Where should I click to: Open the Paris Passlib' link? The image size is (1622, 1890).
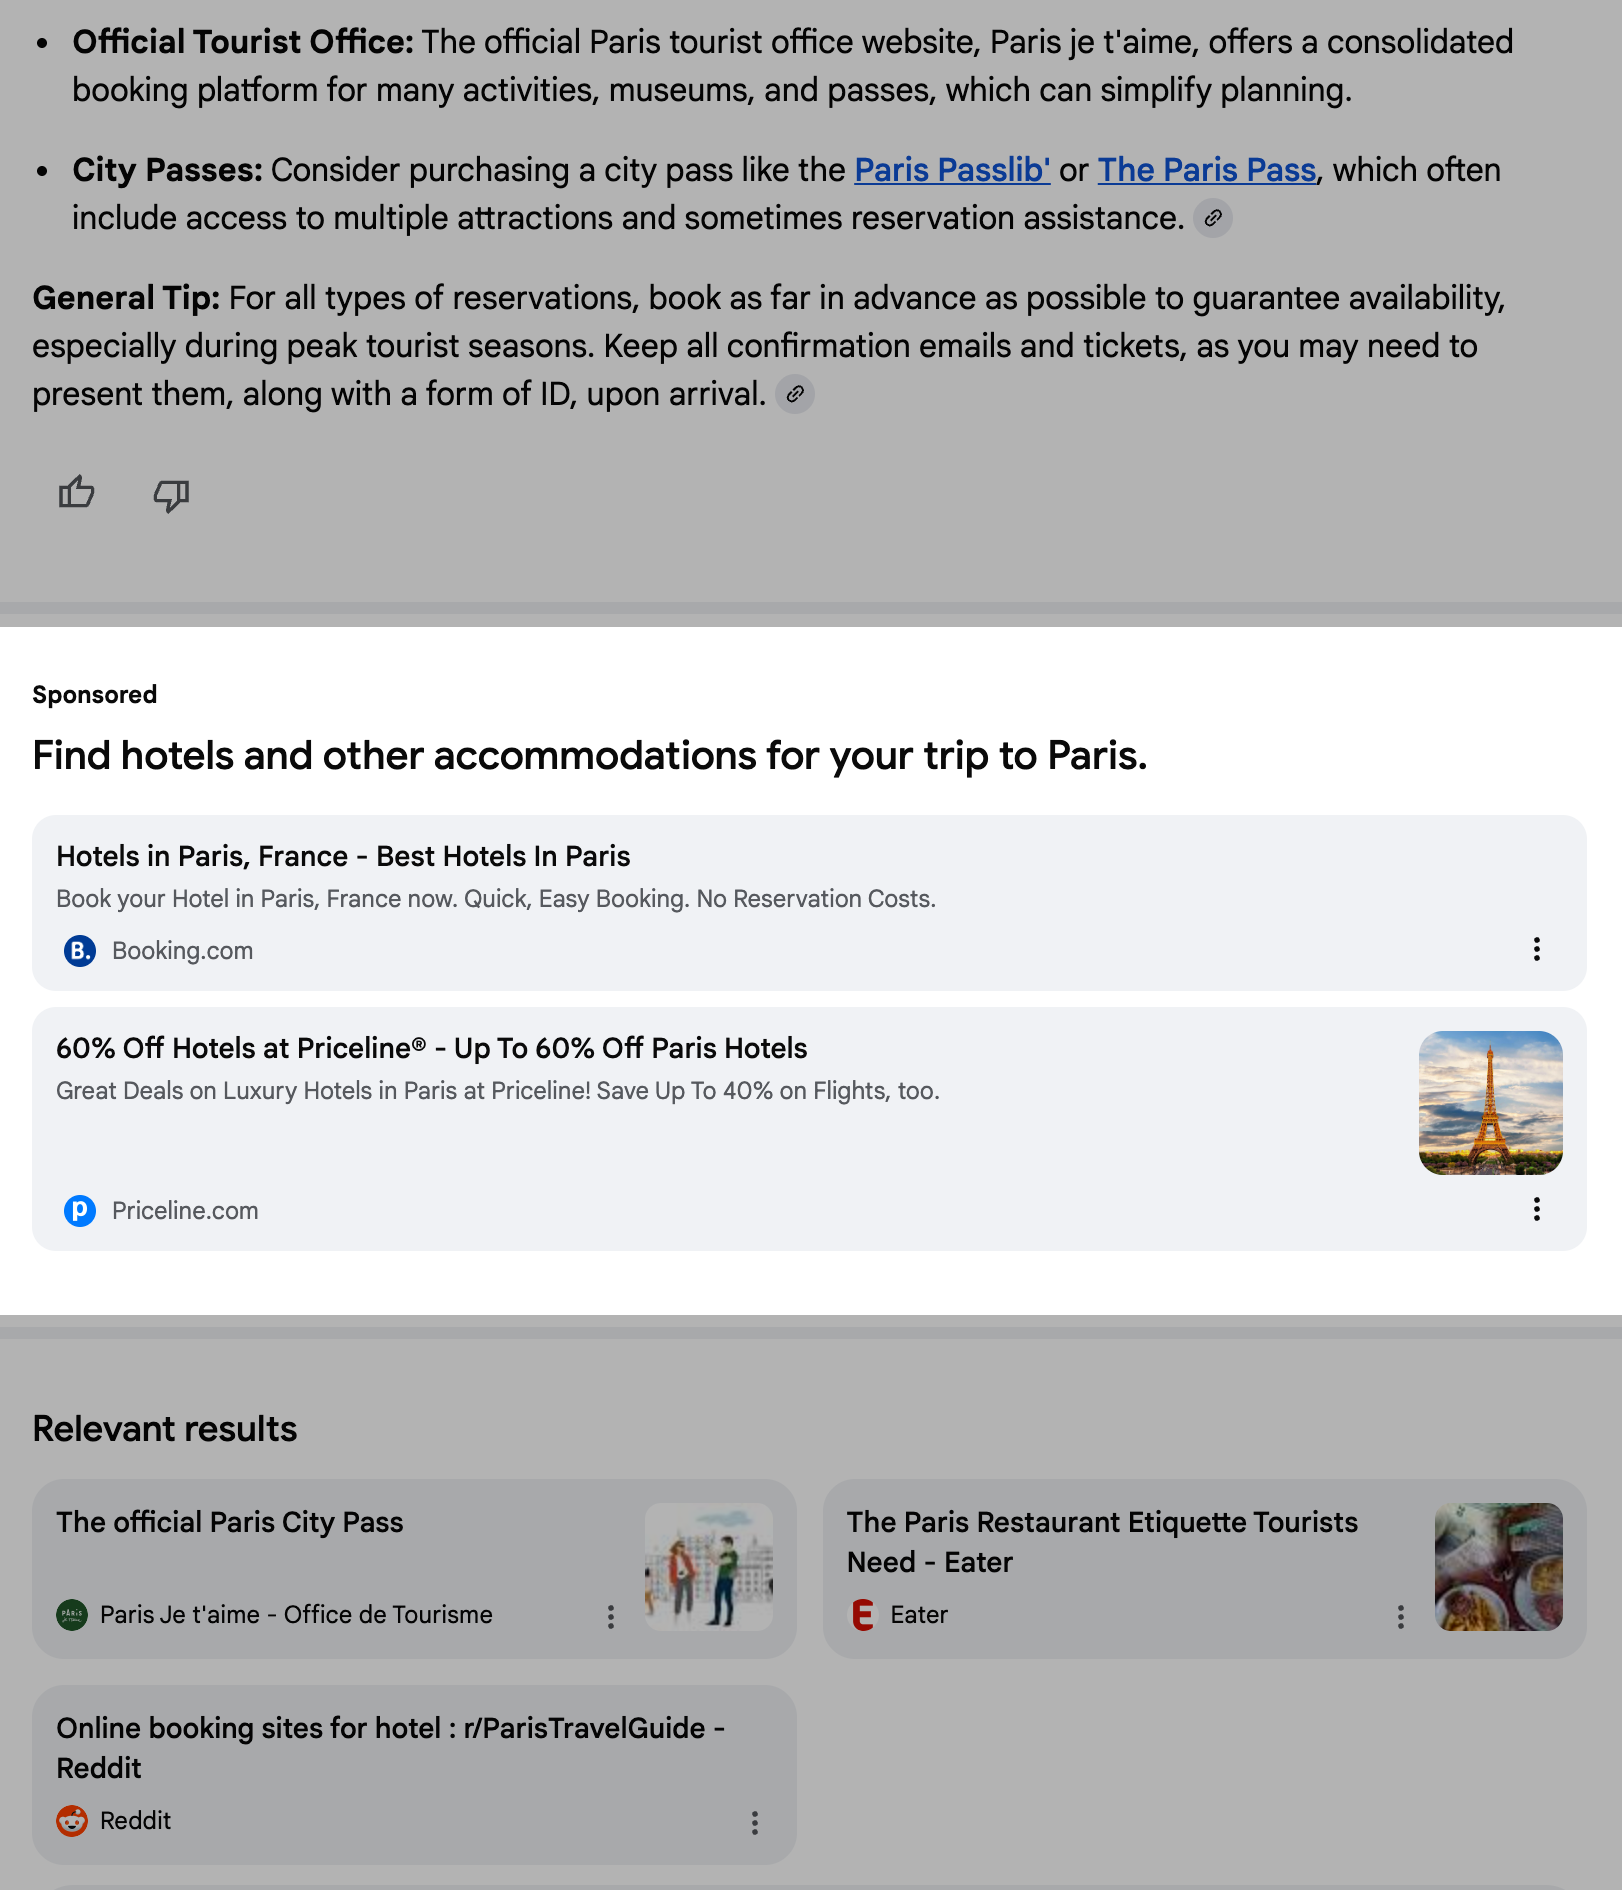click(x=951, y=170)
